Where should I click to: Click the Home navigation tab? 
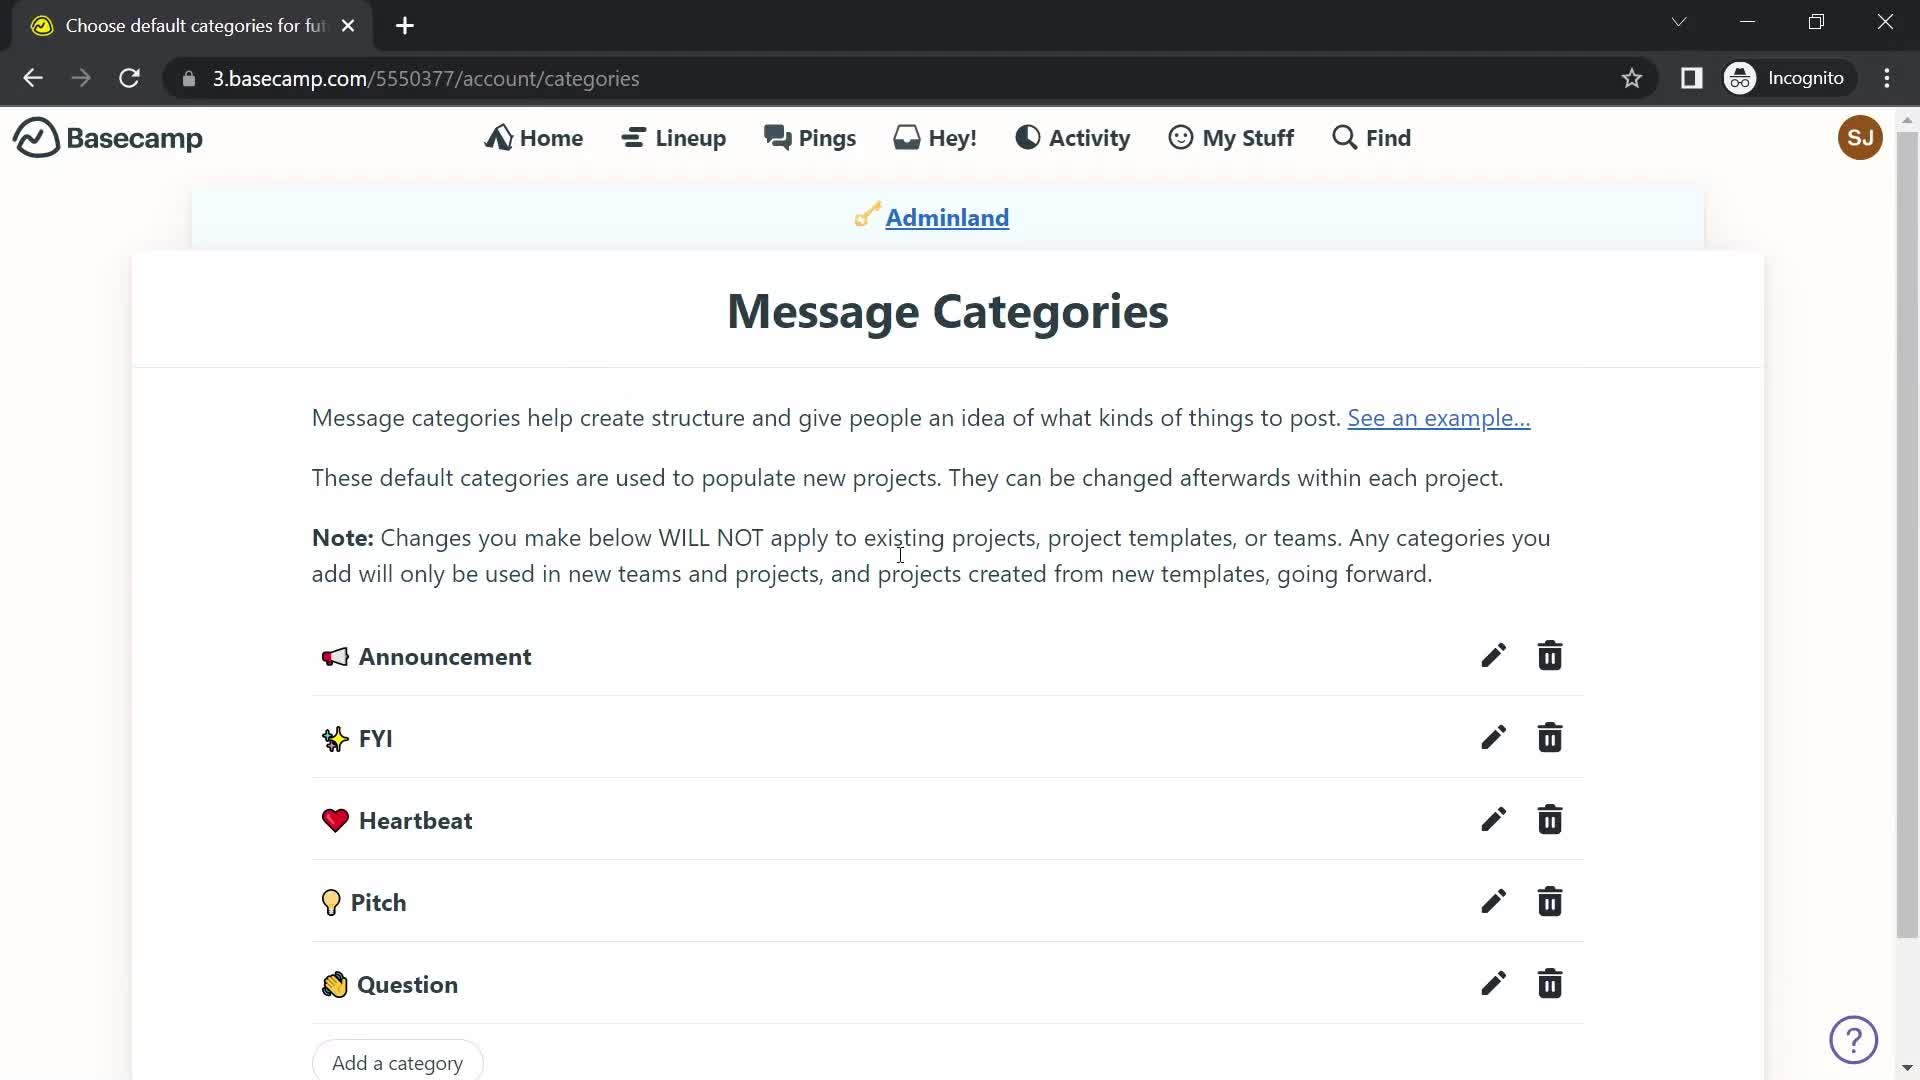tap(534, 137)
